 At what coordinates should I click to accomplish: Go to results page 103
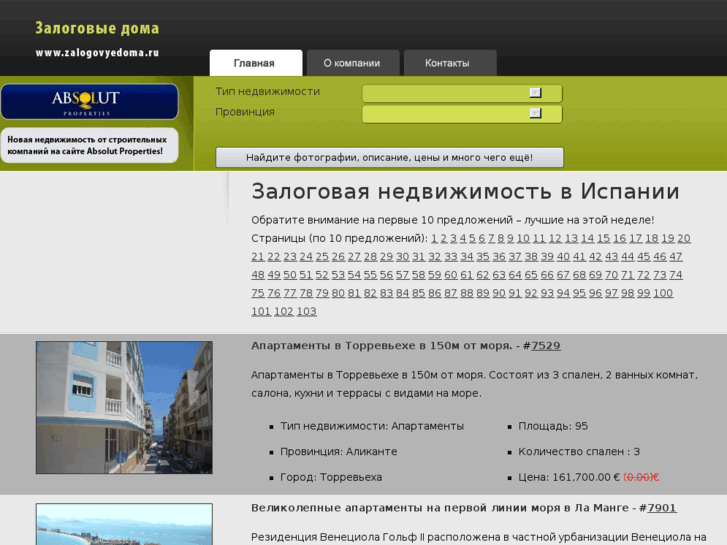click(306, 312)
